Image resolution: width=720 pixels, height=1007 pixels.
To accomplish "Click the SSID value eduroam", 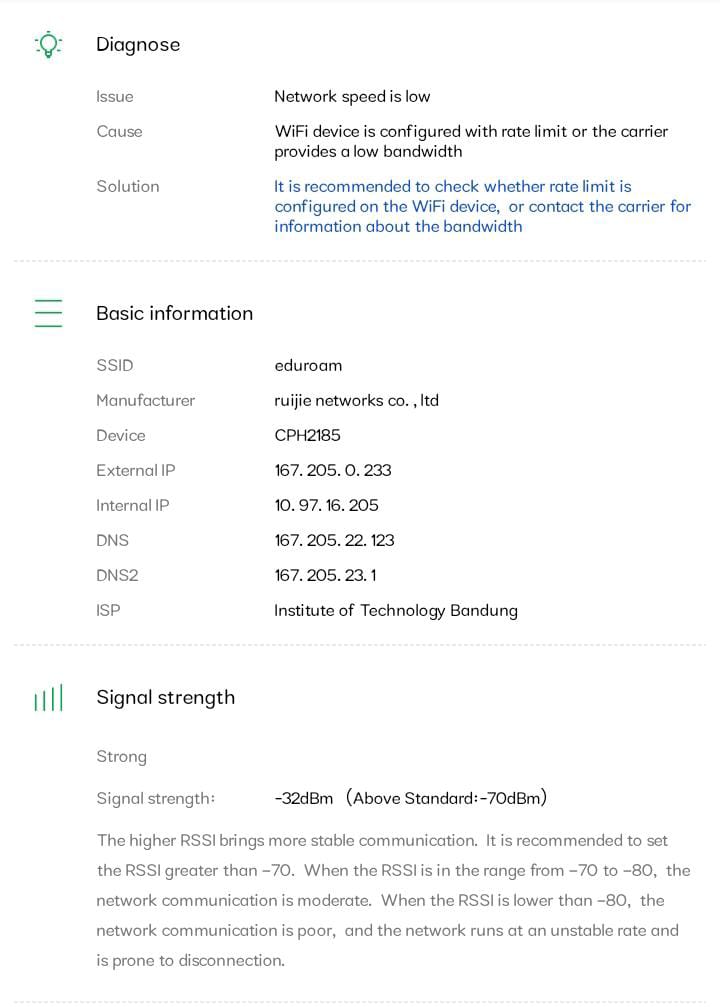I will (x=308, y=365).
